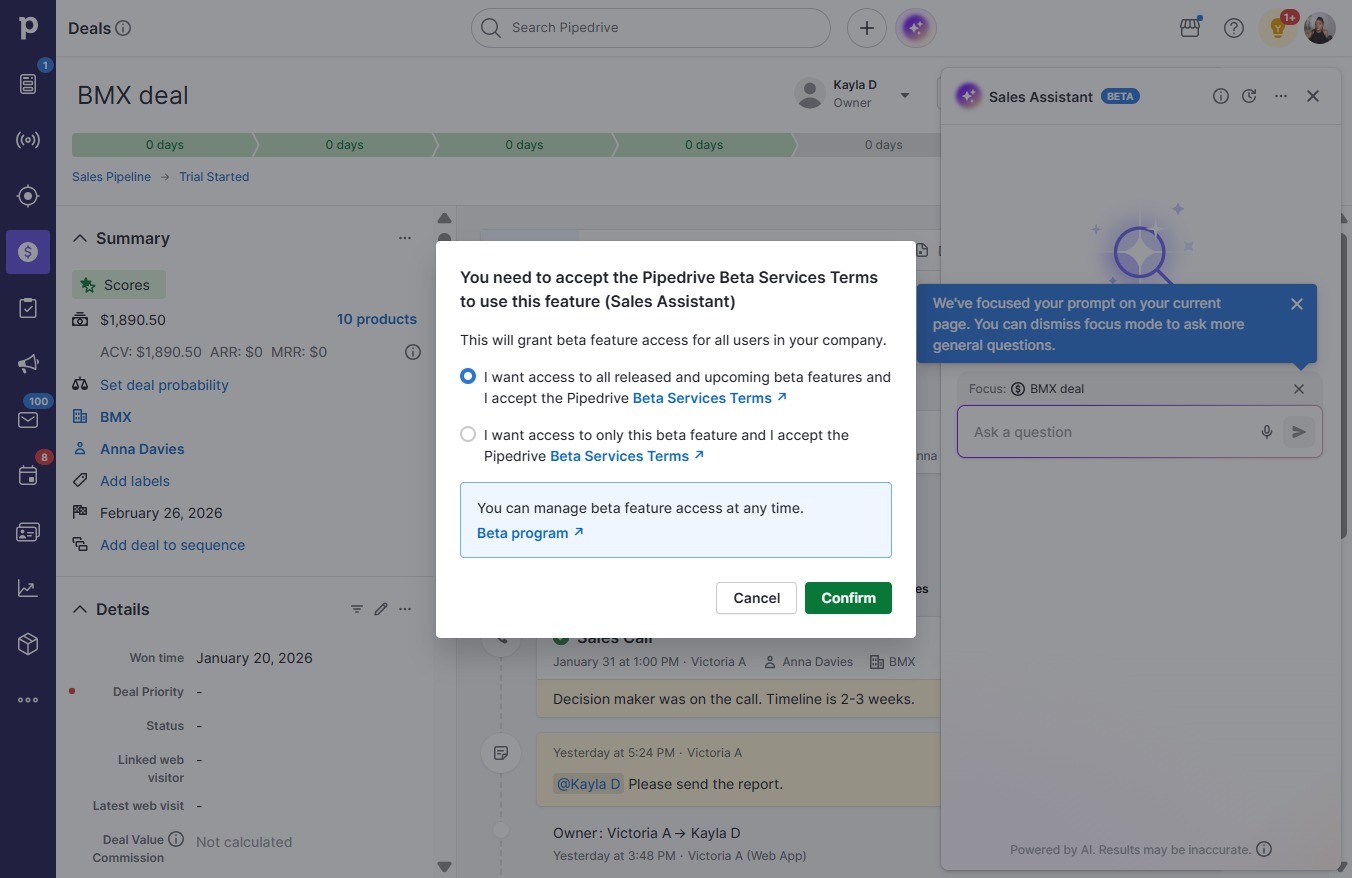Click @Kayla D mention in note

tap(588, 784)
